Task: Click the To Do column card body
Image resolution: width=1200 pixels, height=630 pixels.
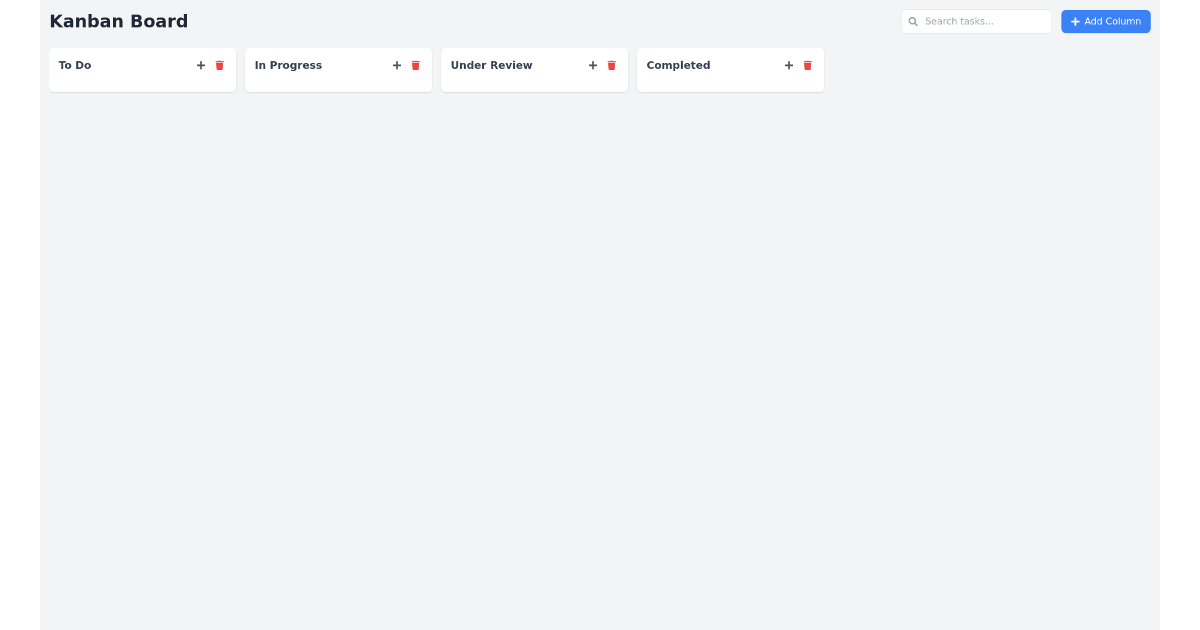Action: (x=142, y=80)
